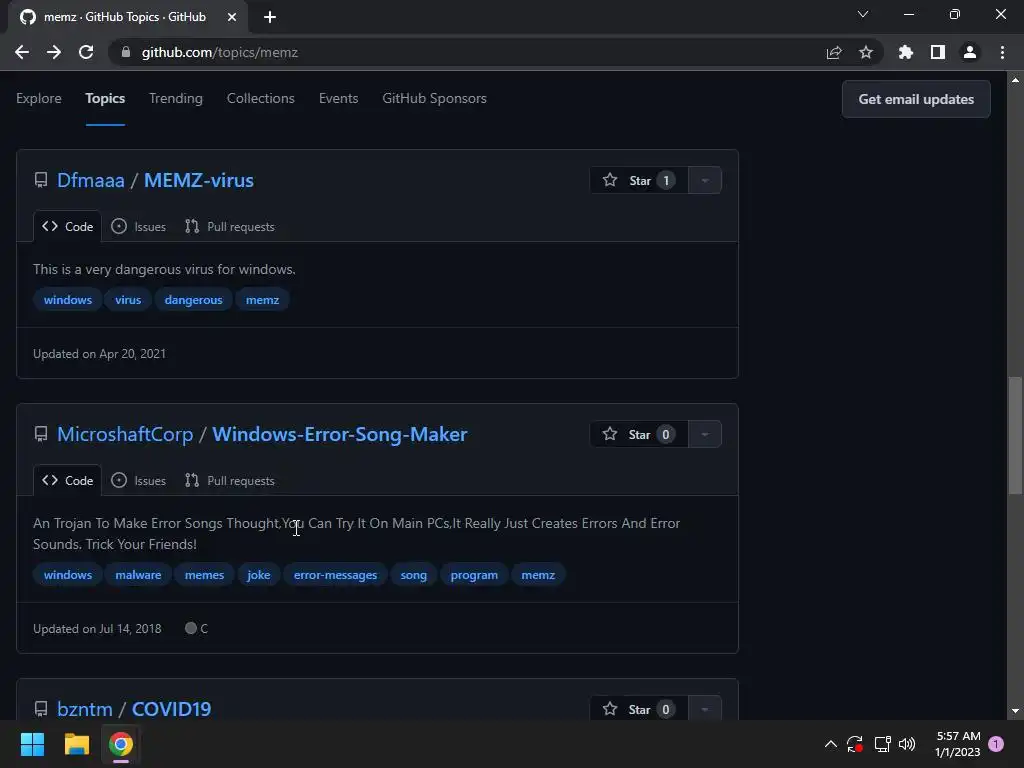
Task: Open the Chrome profile avatar
Action: tap(970, 52)
